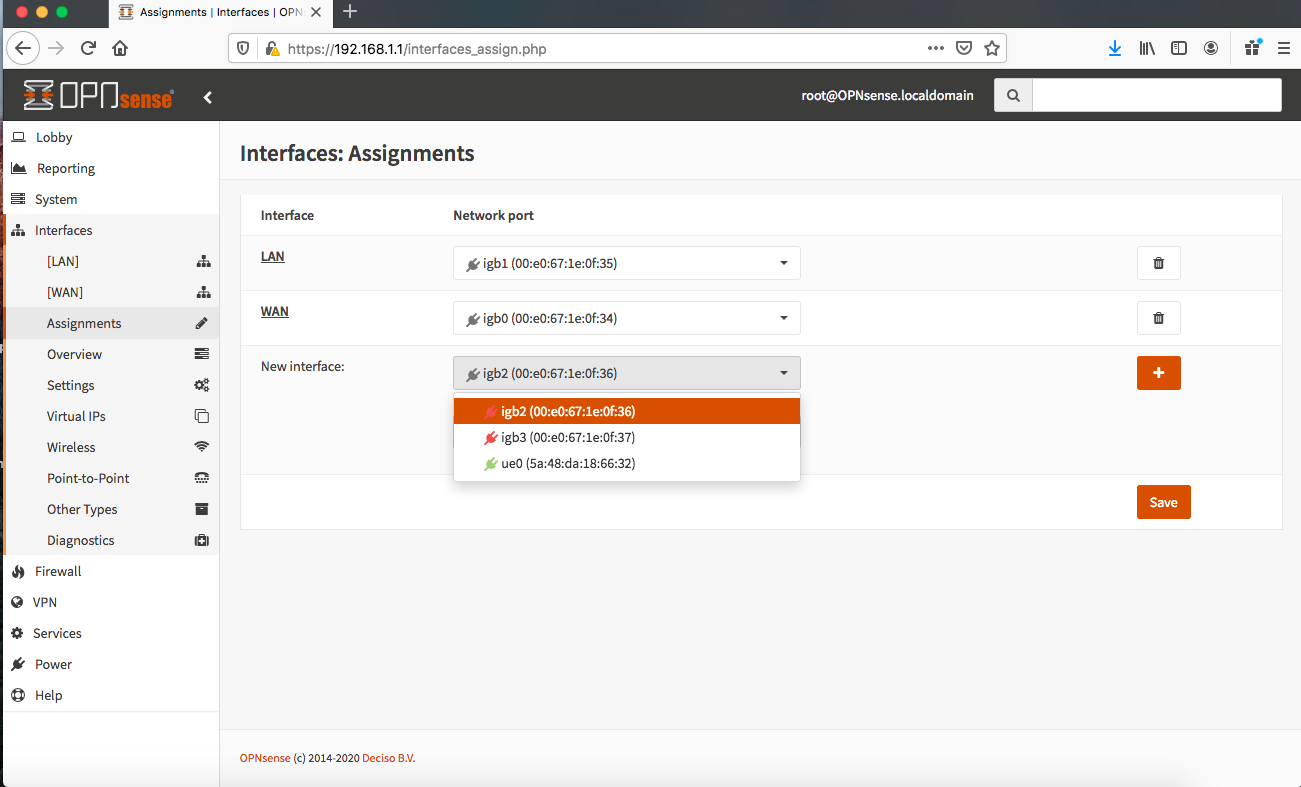Click the phone icon beside Point-to-Point
The width and height of the screenshot is (1301, 787).
click(202, 478)
